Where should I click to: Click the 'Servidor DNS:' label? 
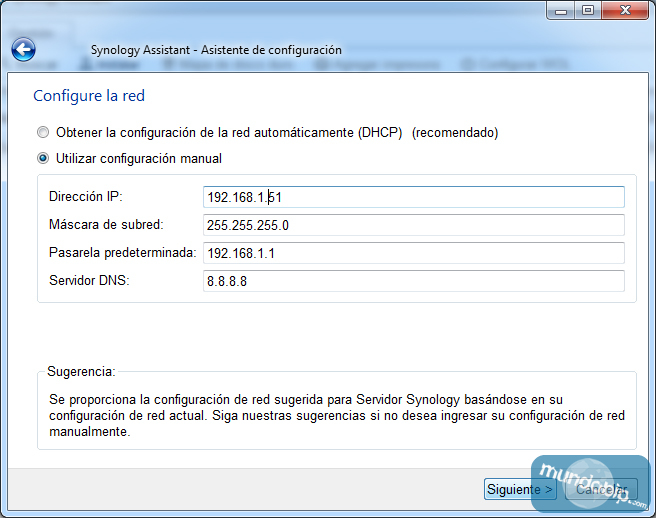(x=89, y=280)
